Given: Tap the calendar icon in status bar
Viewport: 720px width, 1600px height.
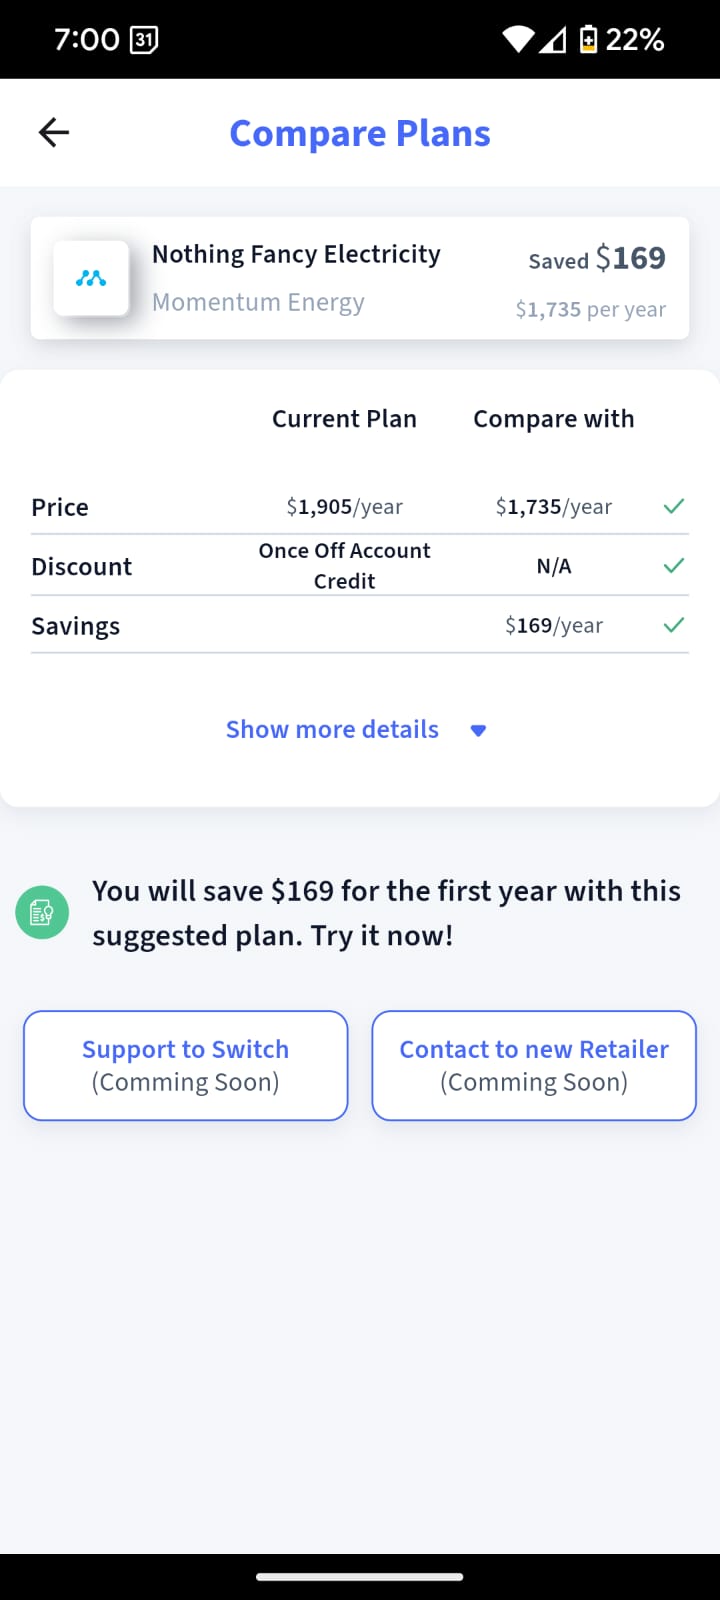Looking at the screenshot, I should (x=144, y=40).
